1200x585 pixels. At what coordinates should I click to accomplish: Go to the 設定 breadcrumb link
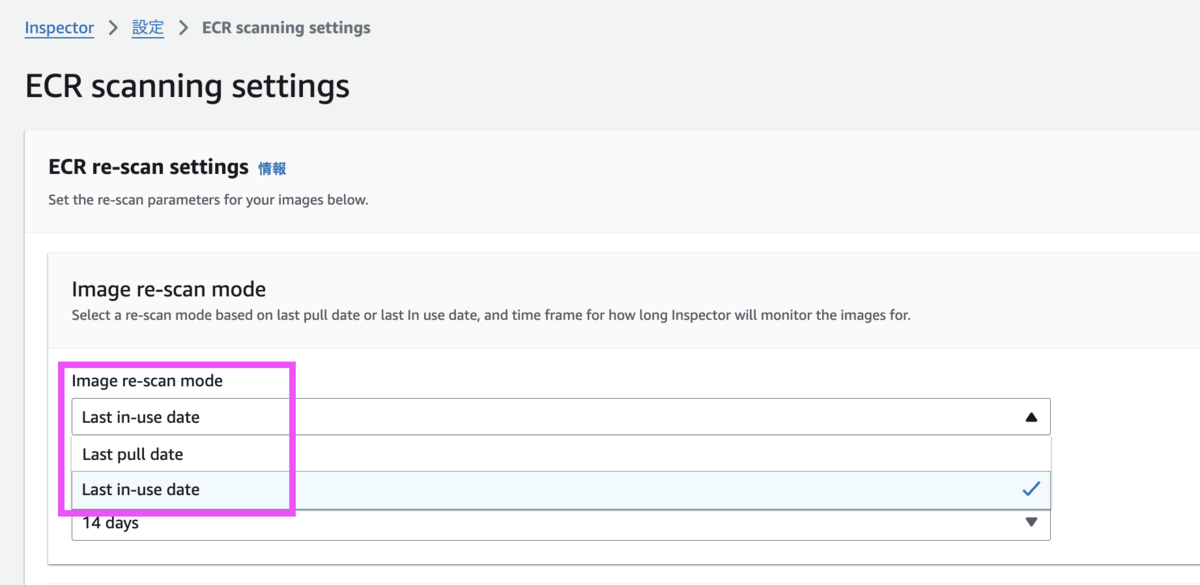148,28
